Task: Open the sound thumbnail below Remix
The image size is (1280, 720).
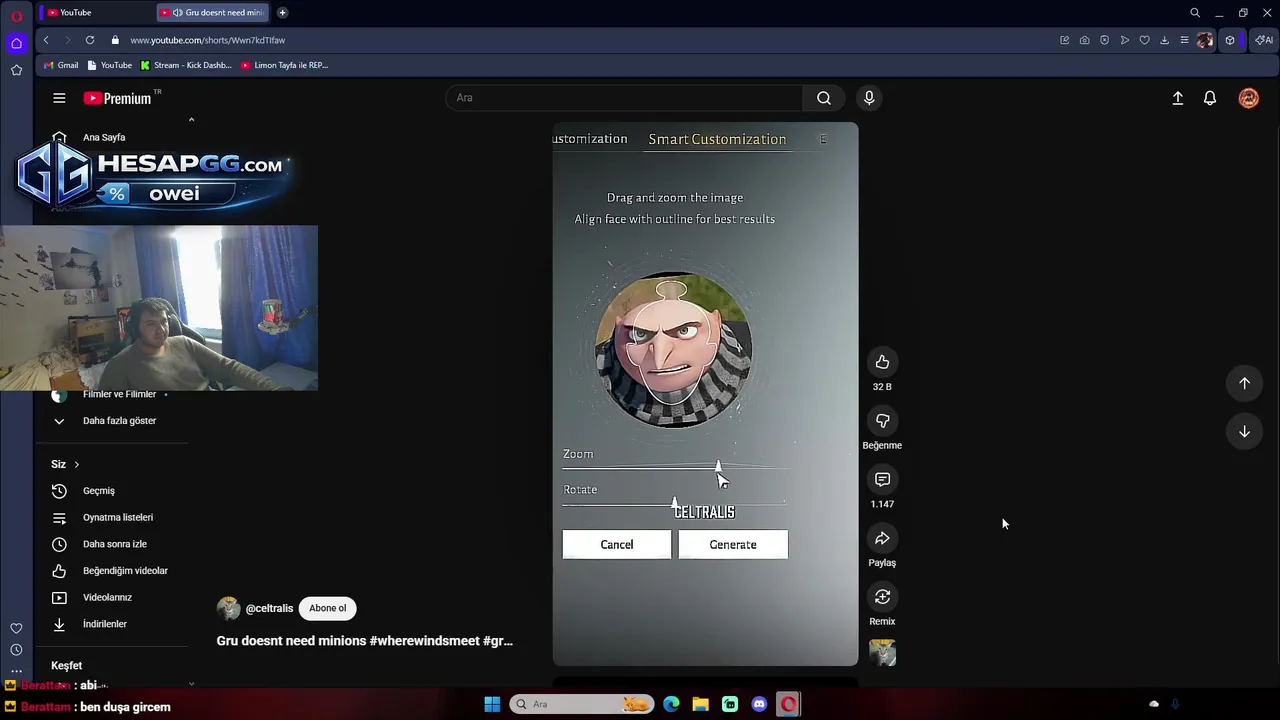Action: pos(882,653)
